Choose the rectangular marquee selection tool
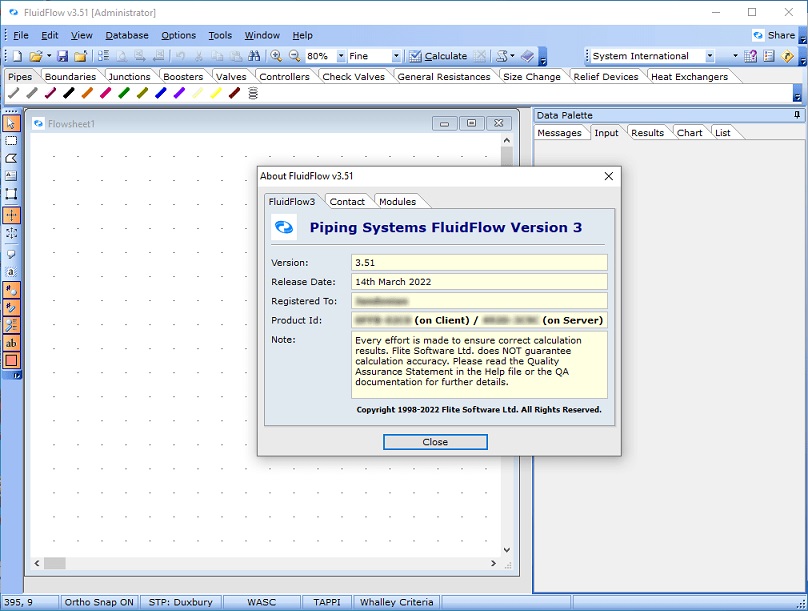The height and width of the screenshot is (611, 808). [11, 141]
